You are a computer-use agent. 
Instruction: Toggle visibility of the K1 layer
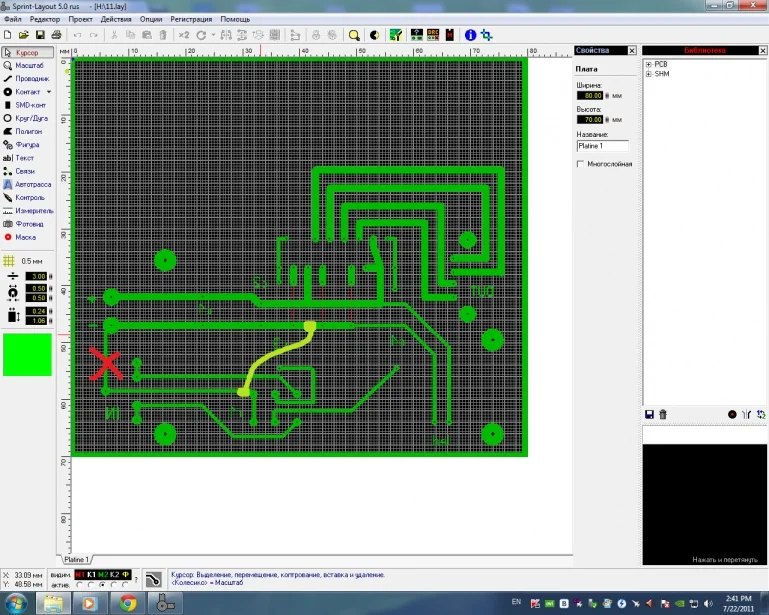point(91,575)
